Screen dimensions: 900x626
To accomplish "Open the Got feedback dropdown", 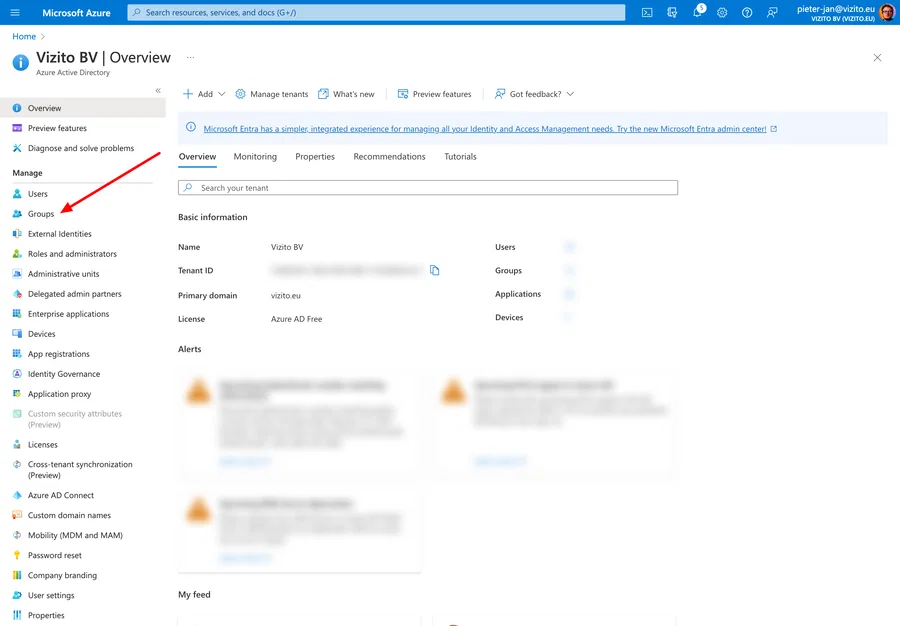I will point(533,93).
